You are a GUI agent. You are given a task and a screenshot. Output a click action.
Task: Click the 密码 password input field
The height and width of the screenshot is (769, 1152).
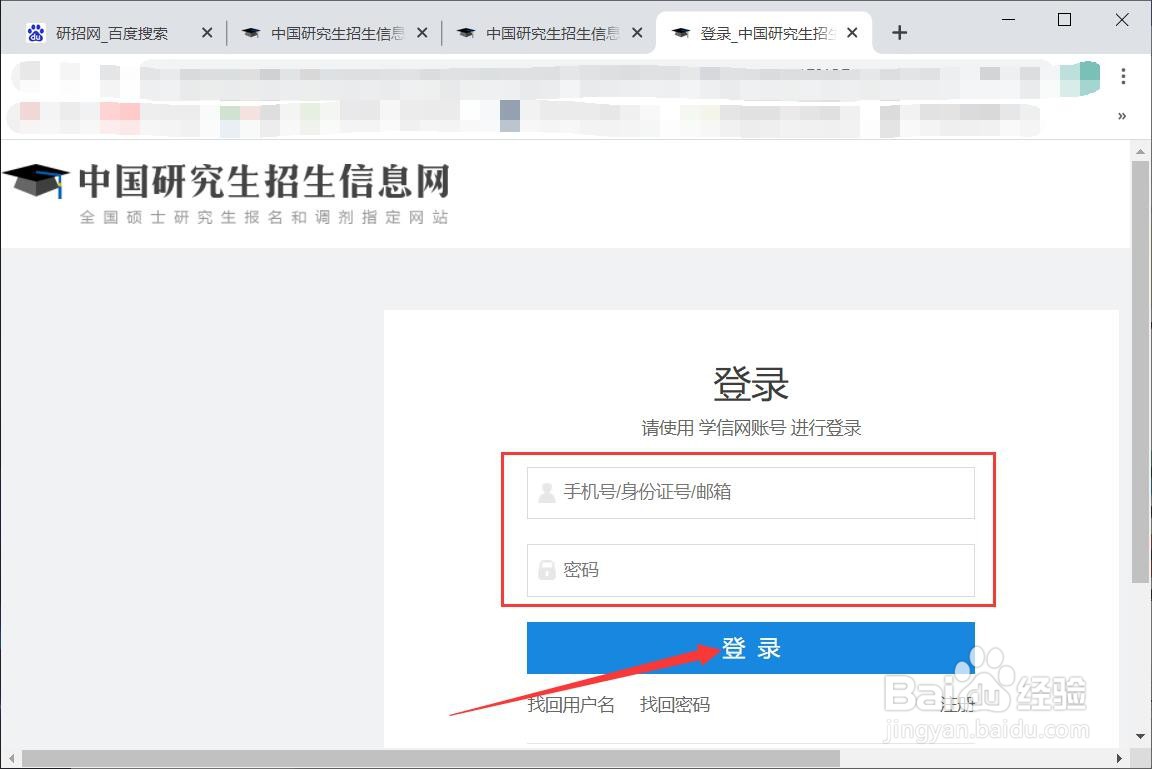coord(750,570)
